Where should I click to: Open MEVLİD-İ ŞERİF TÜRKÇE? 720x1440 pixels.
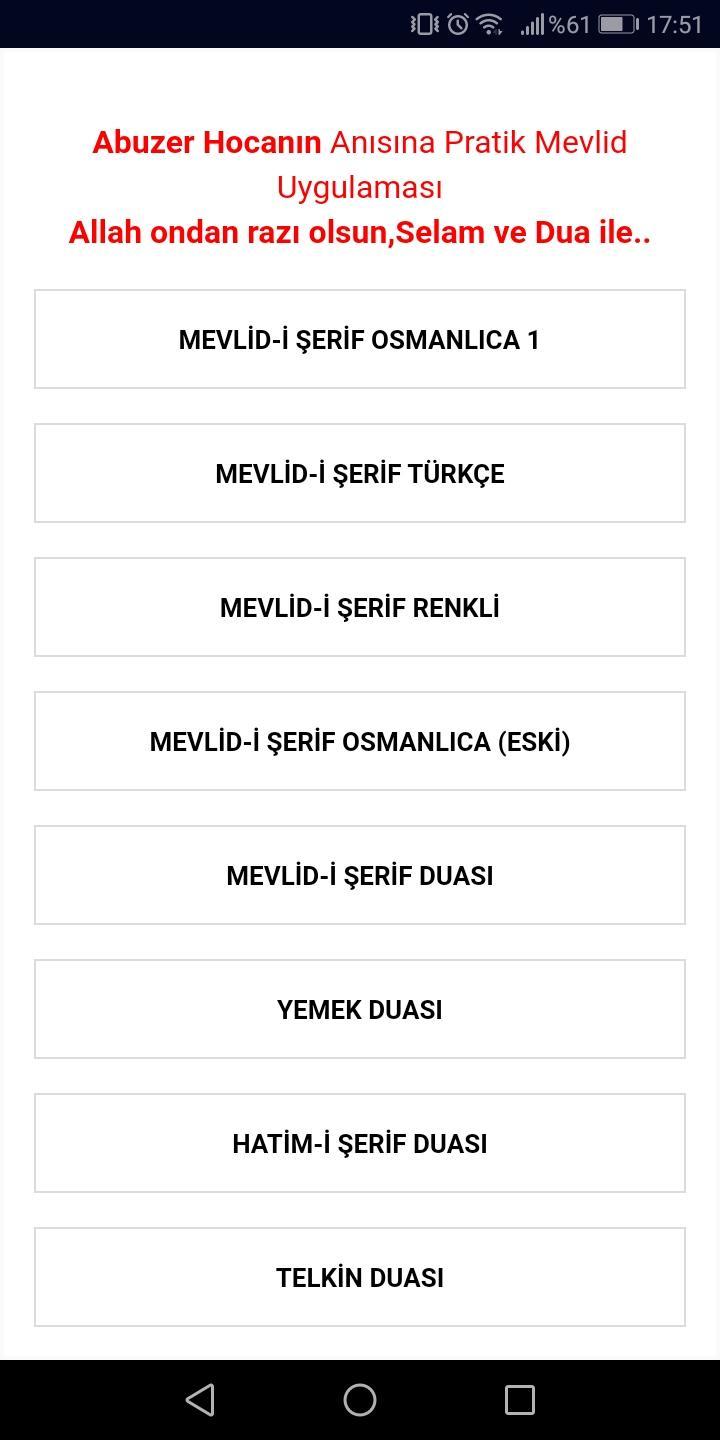(x=360, y=473)
